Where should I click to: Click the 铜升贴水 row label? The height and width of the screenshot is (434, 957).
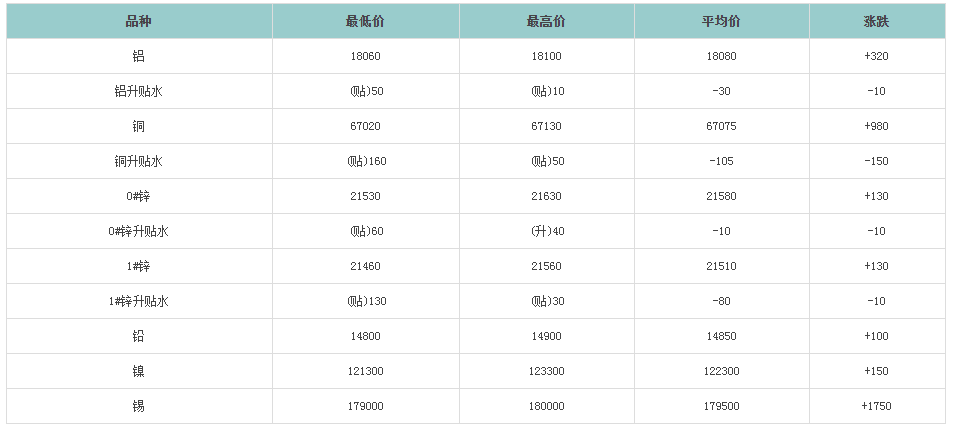pos(139,161)
